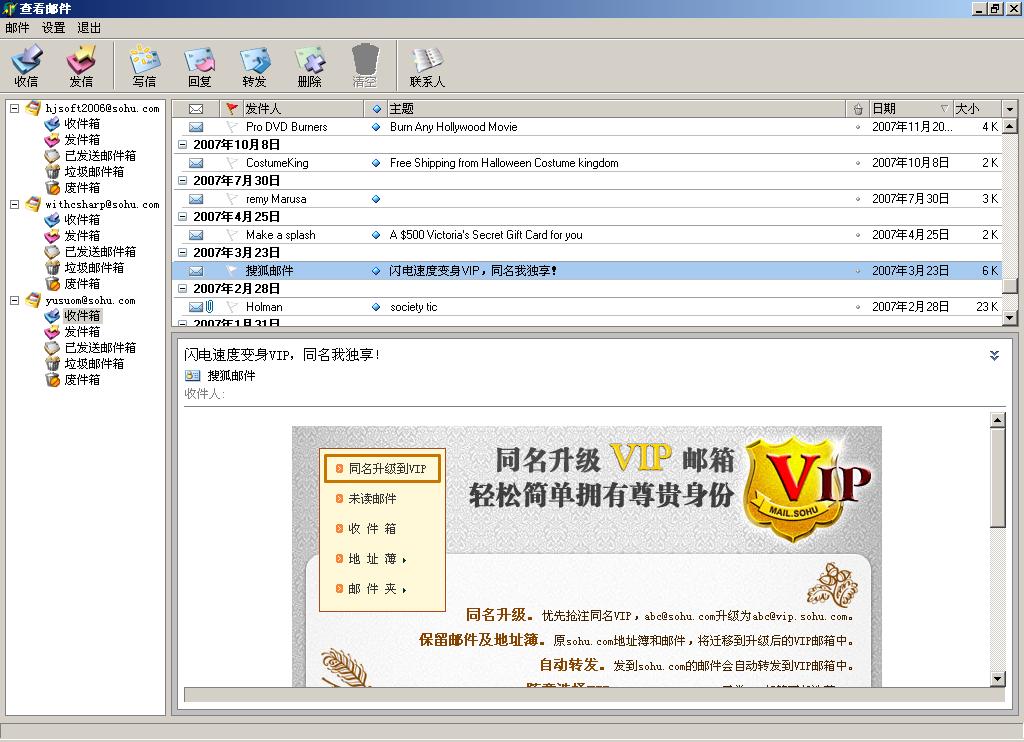Sort by the 发件人 column header
1024x742 pixels.
pyautogui.click(x=303, y=108)
